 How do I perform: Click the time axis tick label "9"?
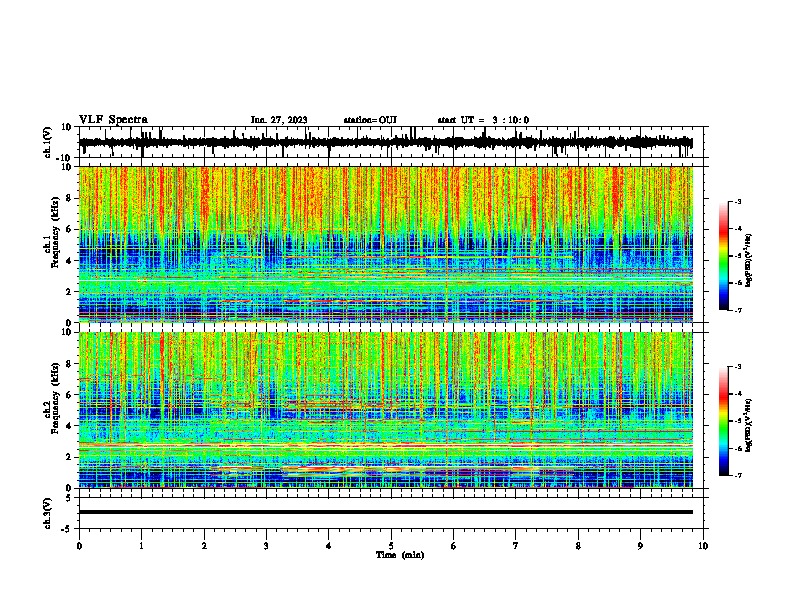click(640, 546)
